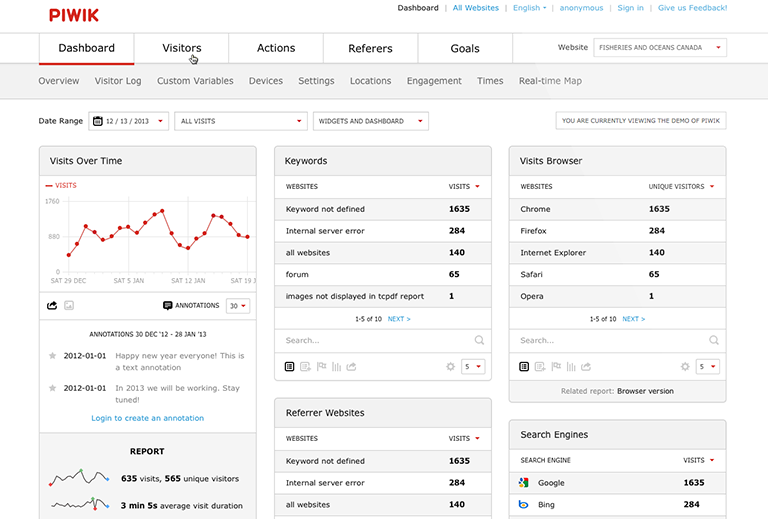Select goals flag icon in Visits Browser
The width and height of the screenshot is (768, 519).
(556, 367)
